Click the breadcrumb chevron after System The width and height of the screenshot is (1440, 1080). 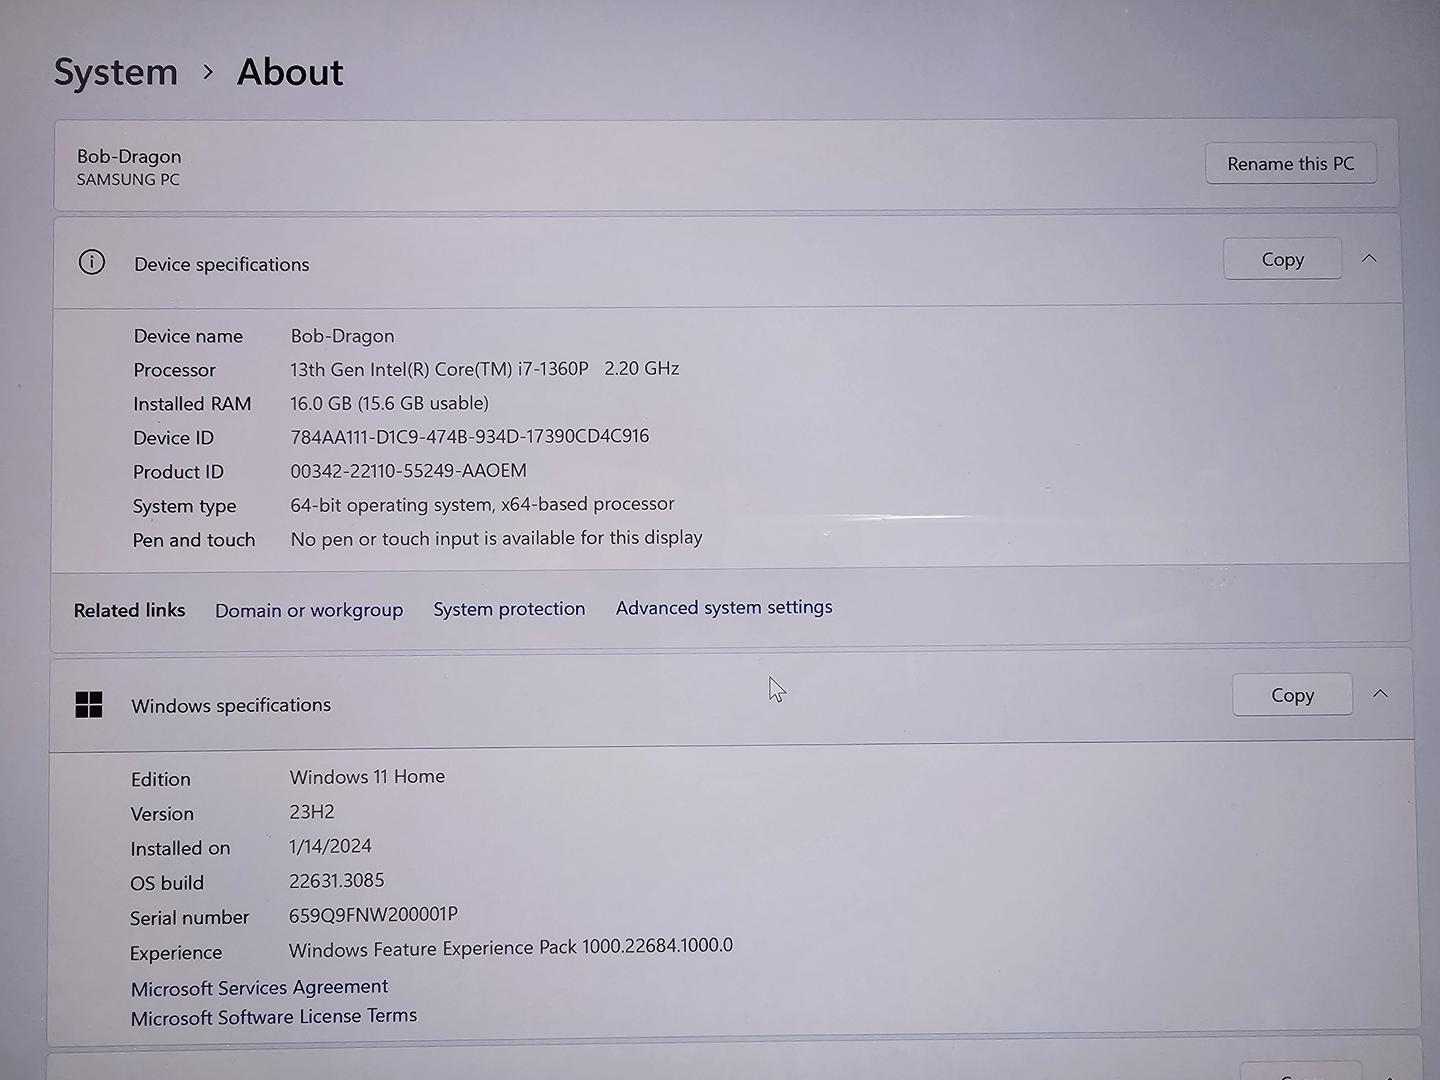208,72
